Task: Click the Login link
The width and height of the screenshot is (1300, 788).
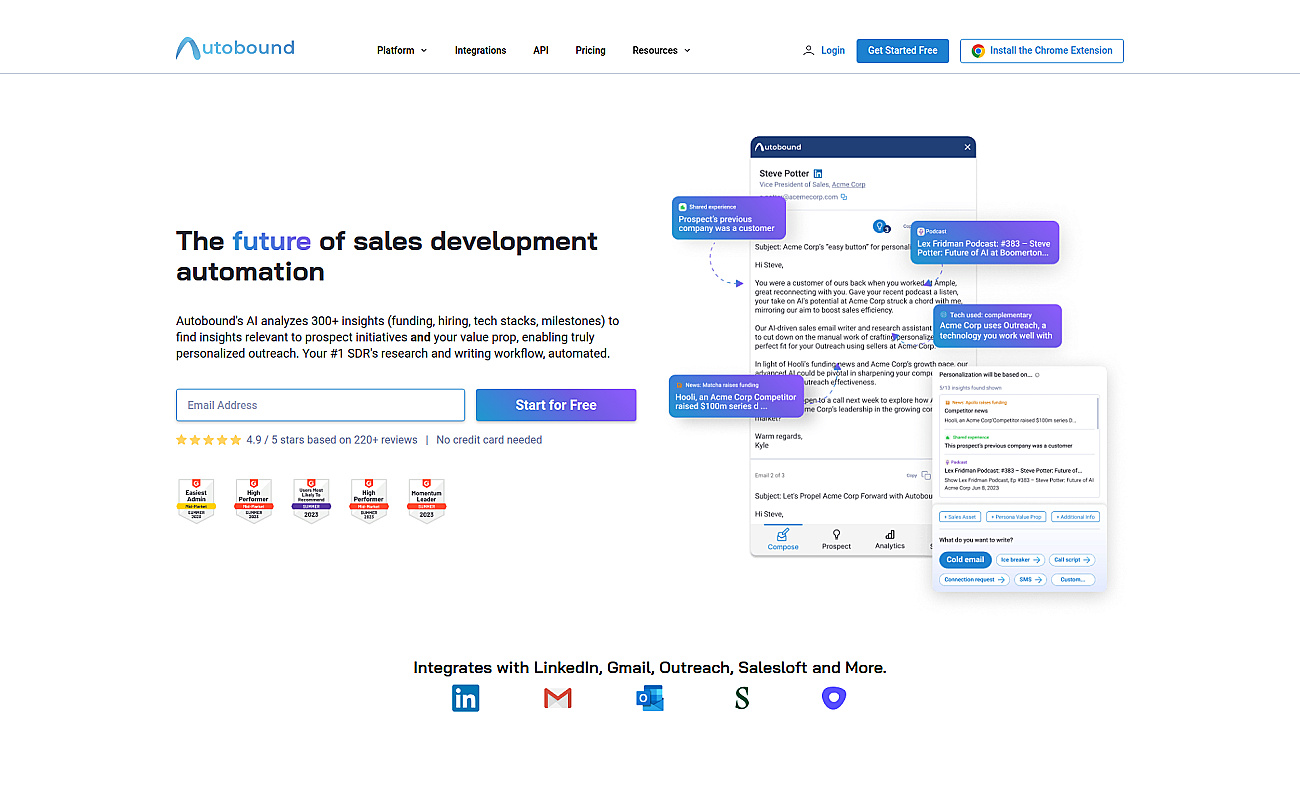Action: point(824,50)
